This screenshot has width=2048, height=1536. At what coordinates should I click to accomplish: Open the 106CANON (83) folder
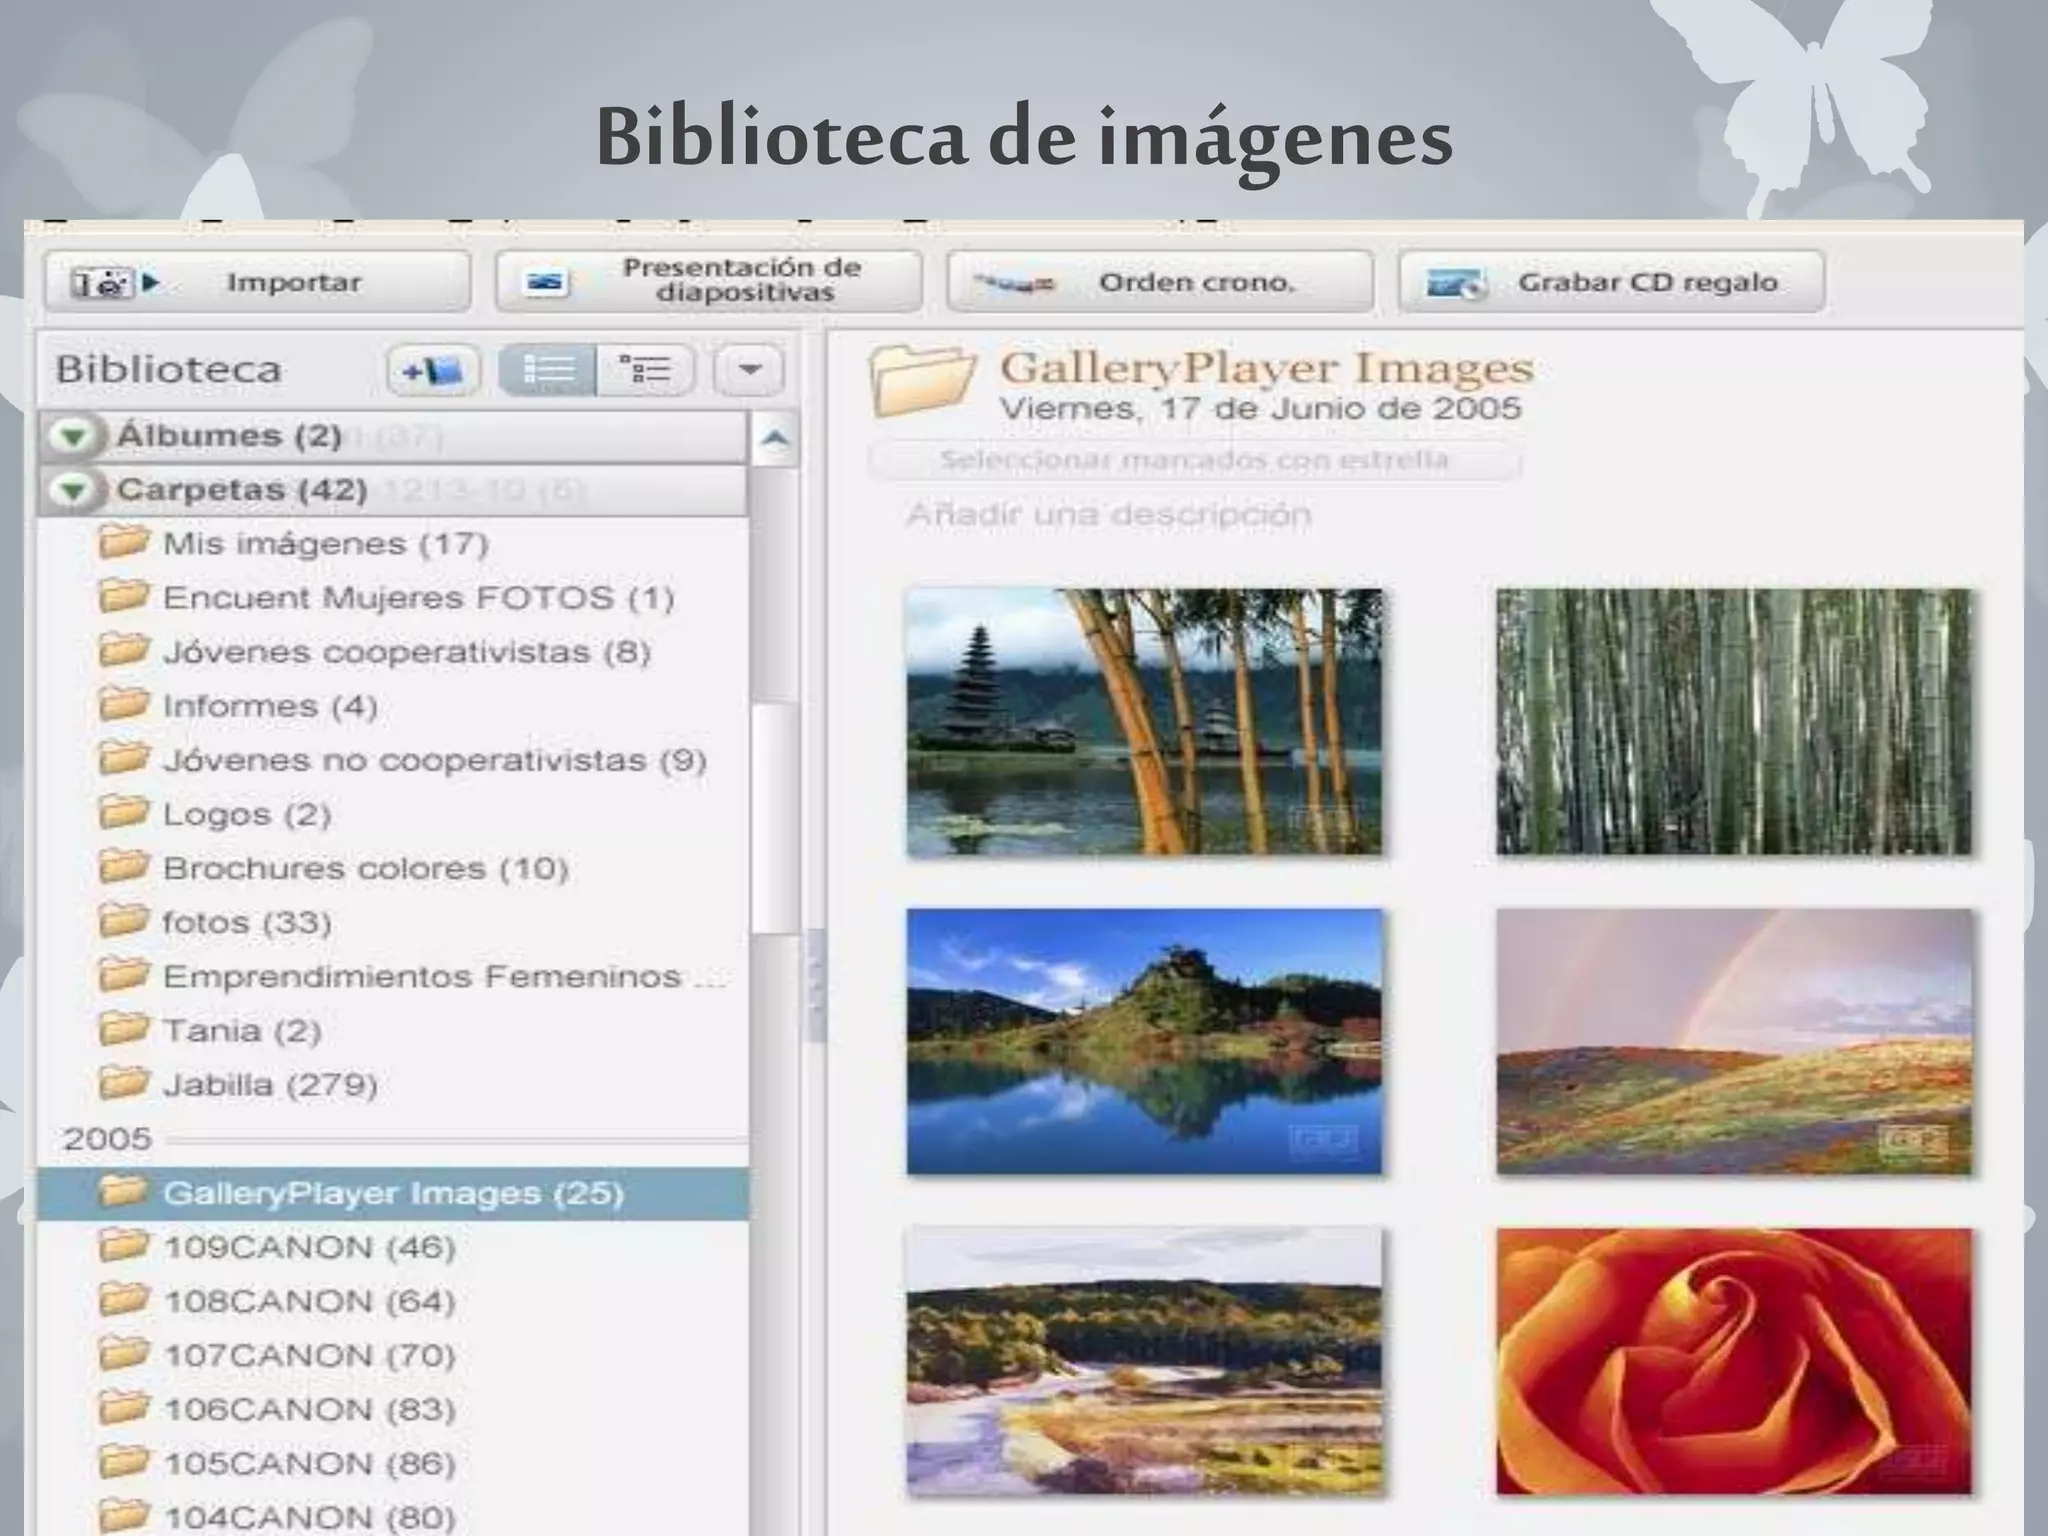393,1409
